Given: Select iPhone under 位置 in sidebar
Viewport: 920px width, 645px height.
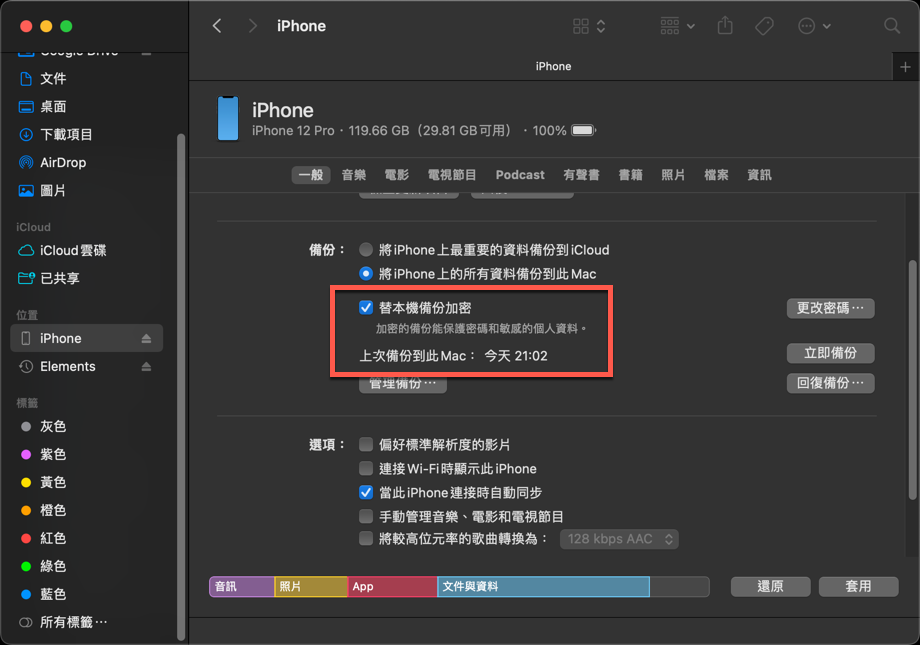Looking at the screenshot, I should tap(86, 338).
